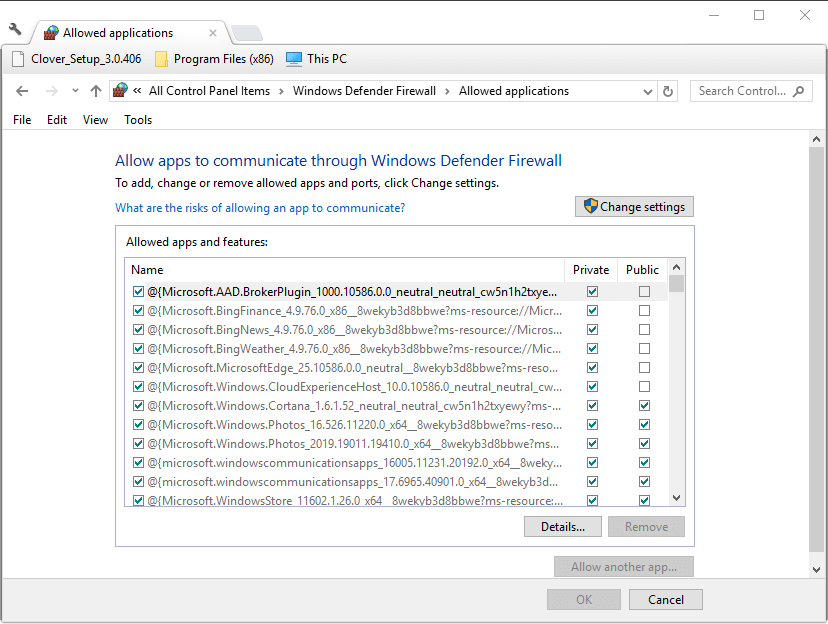Toggle Microsoft.AAD.BrokerPlugin name checkbox
828x624 pixels.
coord(138,291)
